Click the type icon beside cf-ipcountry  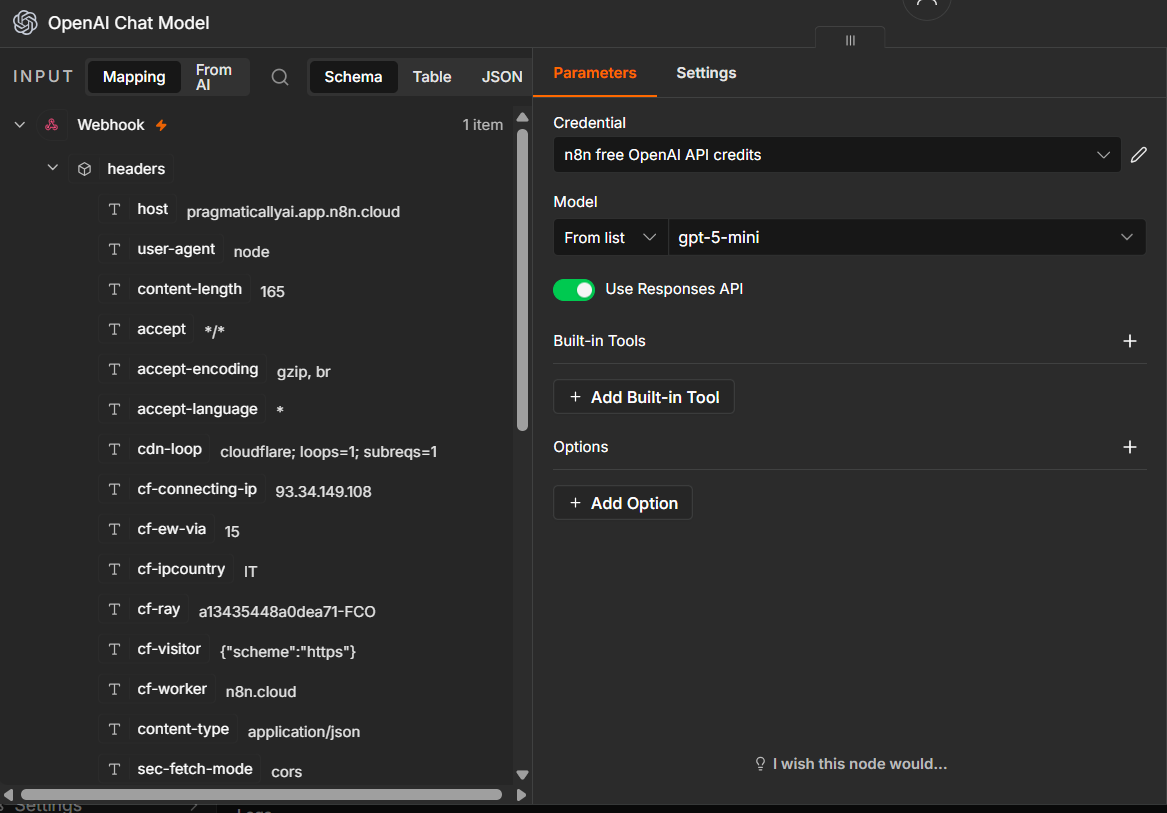pyautogui.click(x=115, y=569)
